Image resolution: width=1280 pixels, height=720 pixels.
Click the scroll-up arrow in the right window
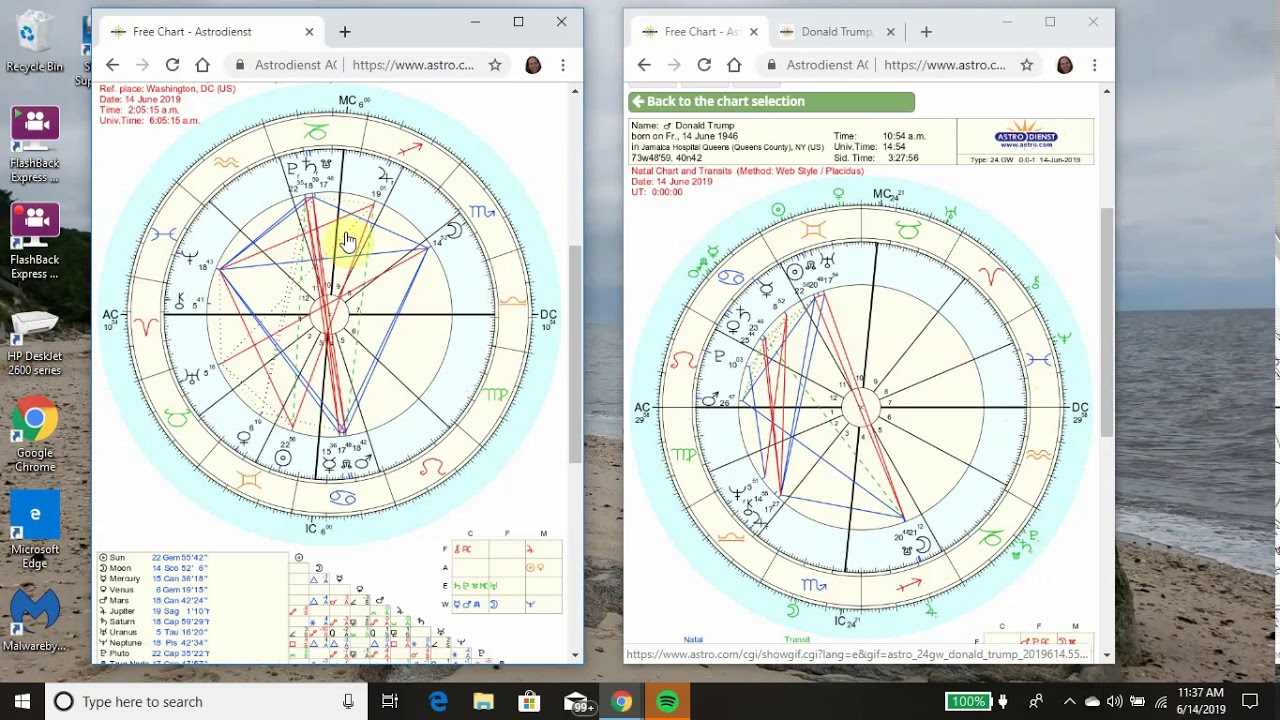click(1107, 91)
